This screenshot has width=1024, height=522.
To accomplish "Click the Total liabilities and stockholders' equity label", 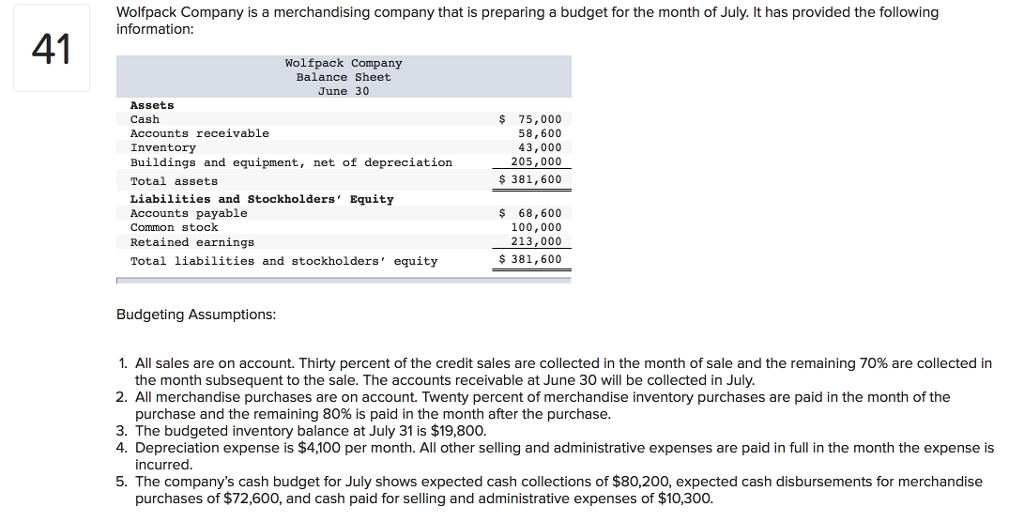I will coord(284,261).
